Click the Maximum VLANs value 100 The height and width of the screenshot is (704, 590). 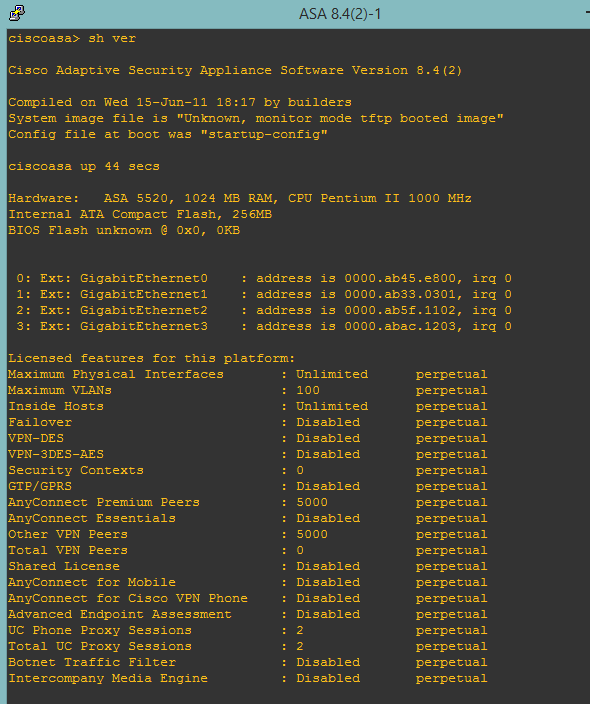308,390
